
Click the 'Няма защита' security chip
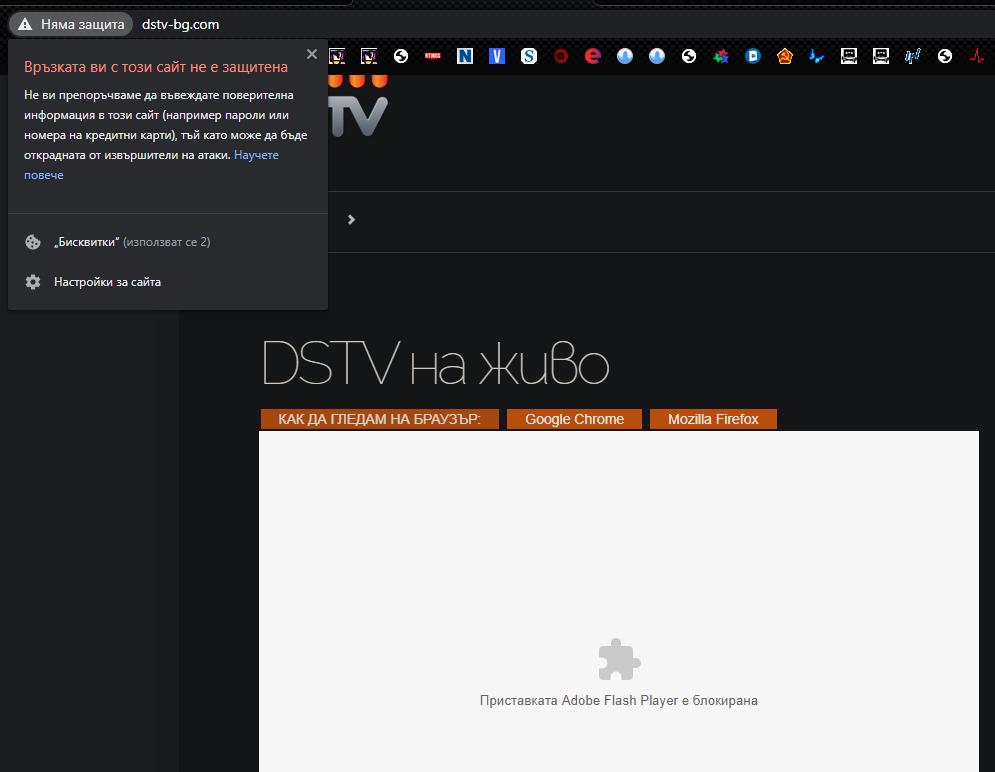point(71,24)
